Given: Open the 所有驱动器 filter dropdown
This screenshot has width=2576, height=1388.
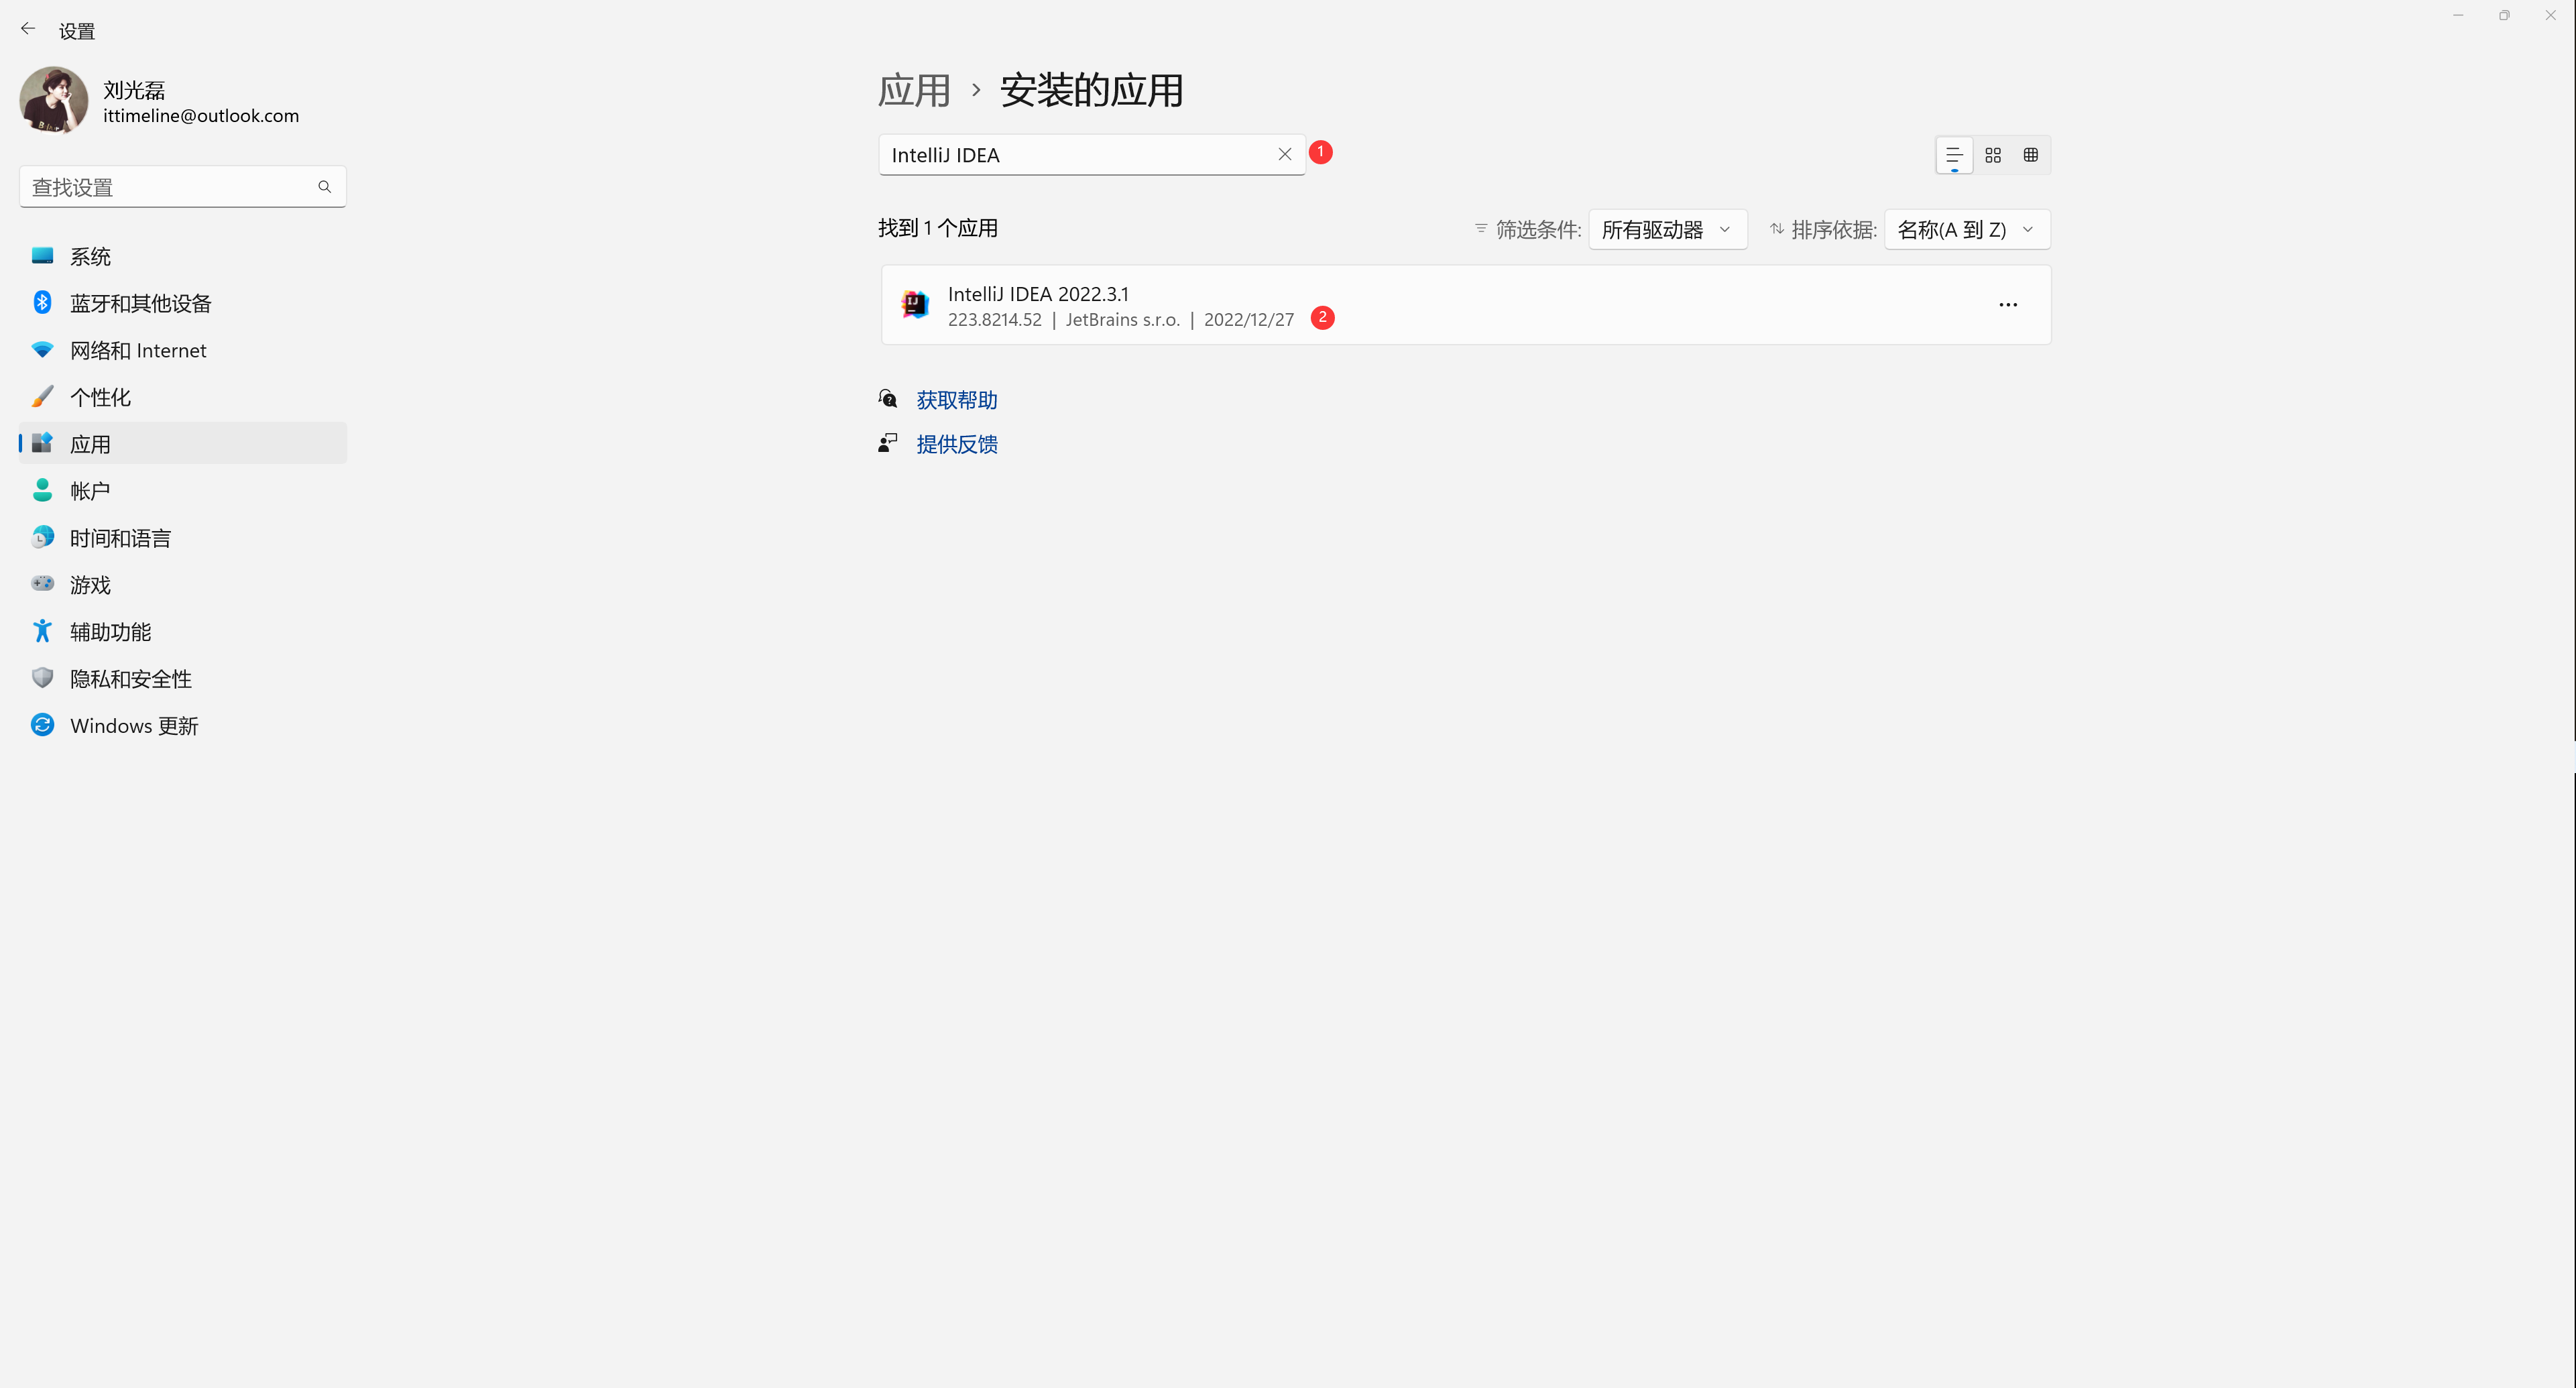Looking at the screenshot, I should tap(1667, 229).
